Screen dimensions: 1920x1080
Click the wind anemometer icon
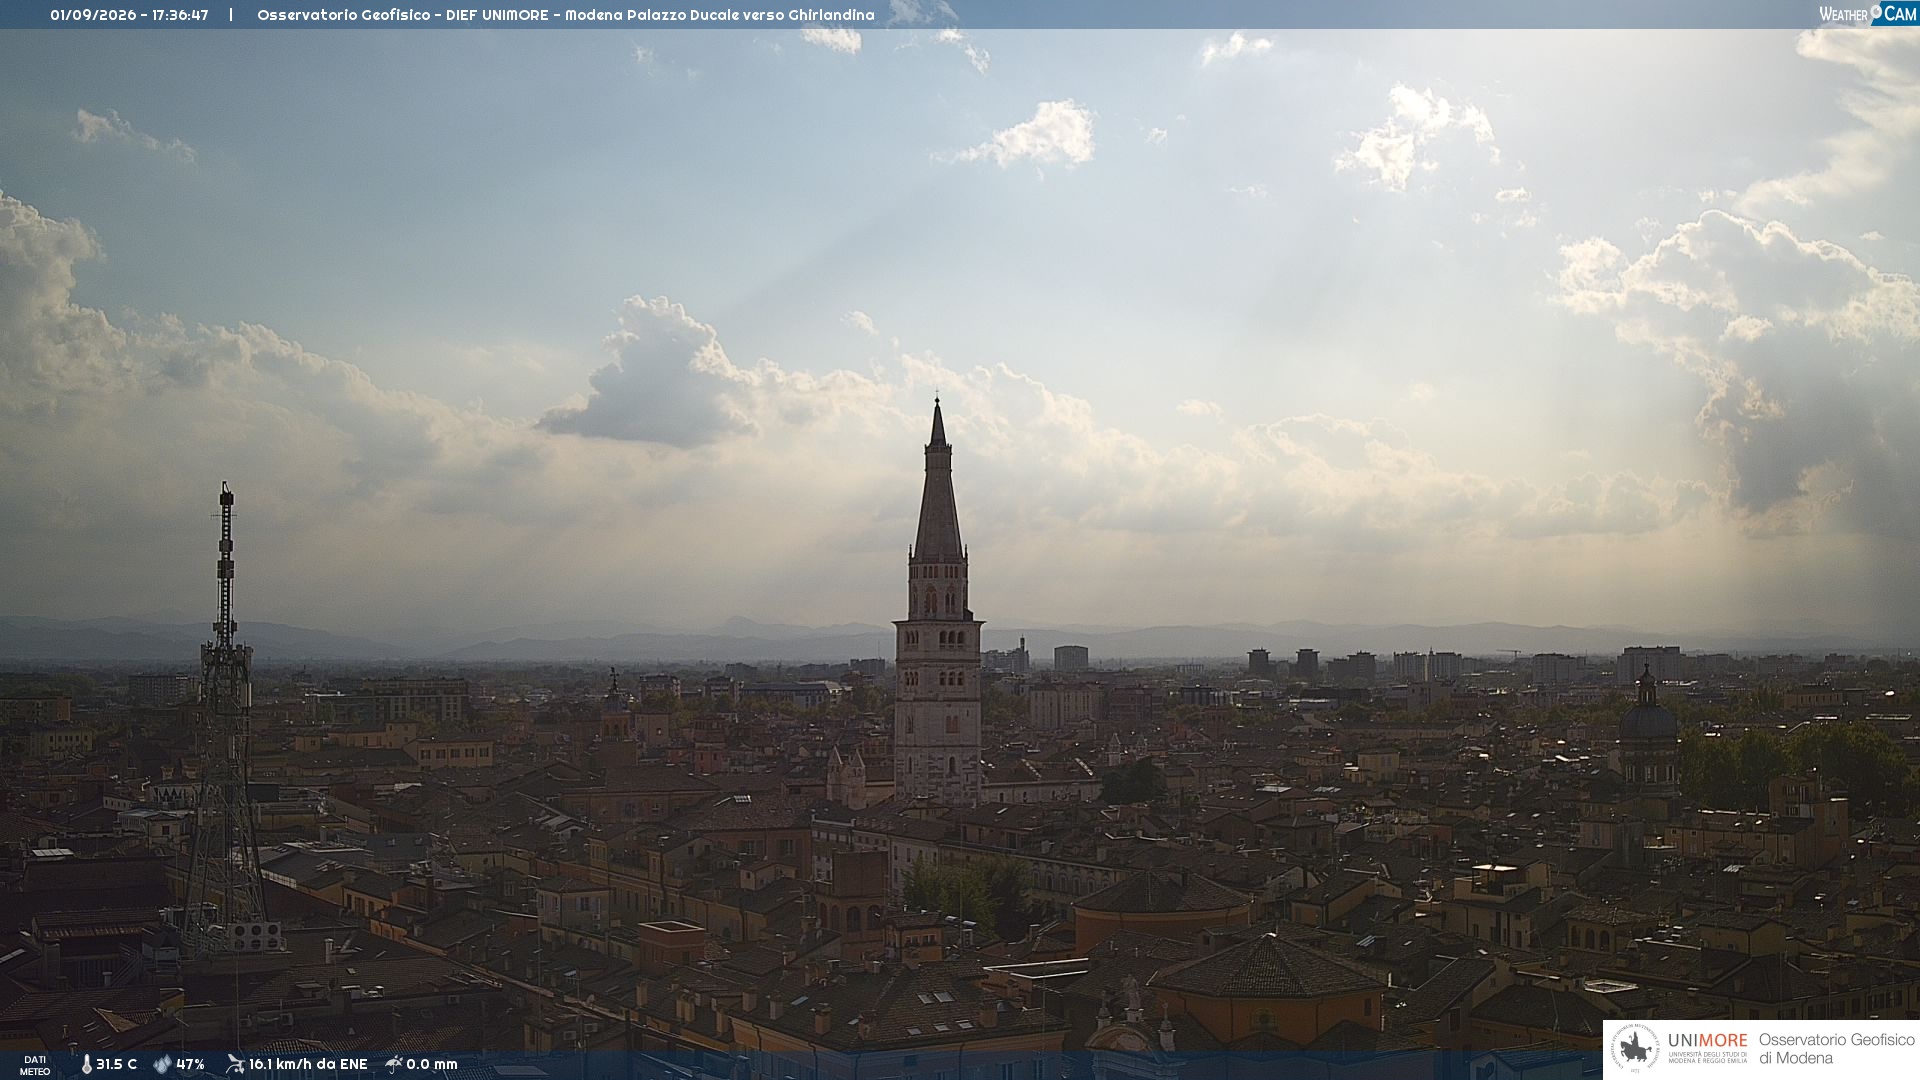pos(235,1064)
